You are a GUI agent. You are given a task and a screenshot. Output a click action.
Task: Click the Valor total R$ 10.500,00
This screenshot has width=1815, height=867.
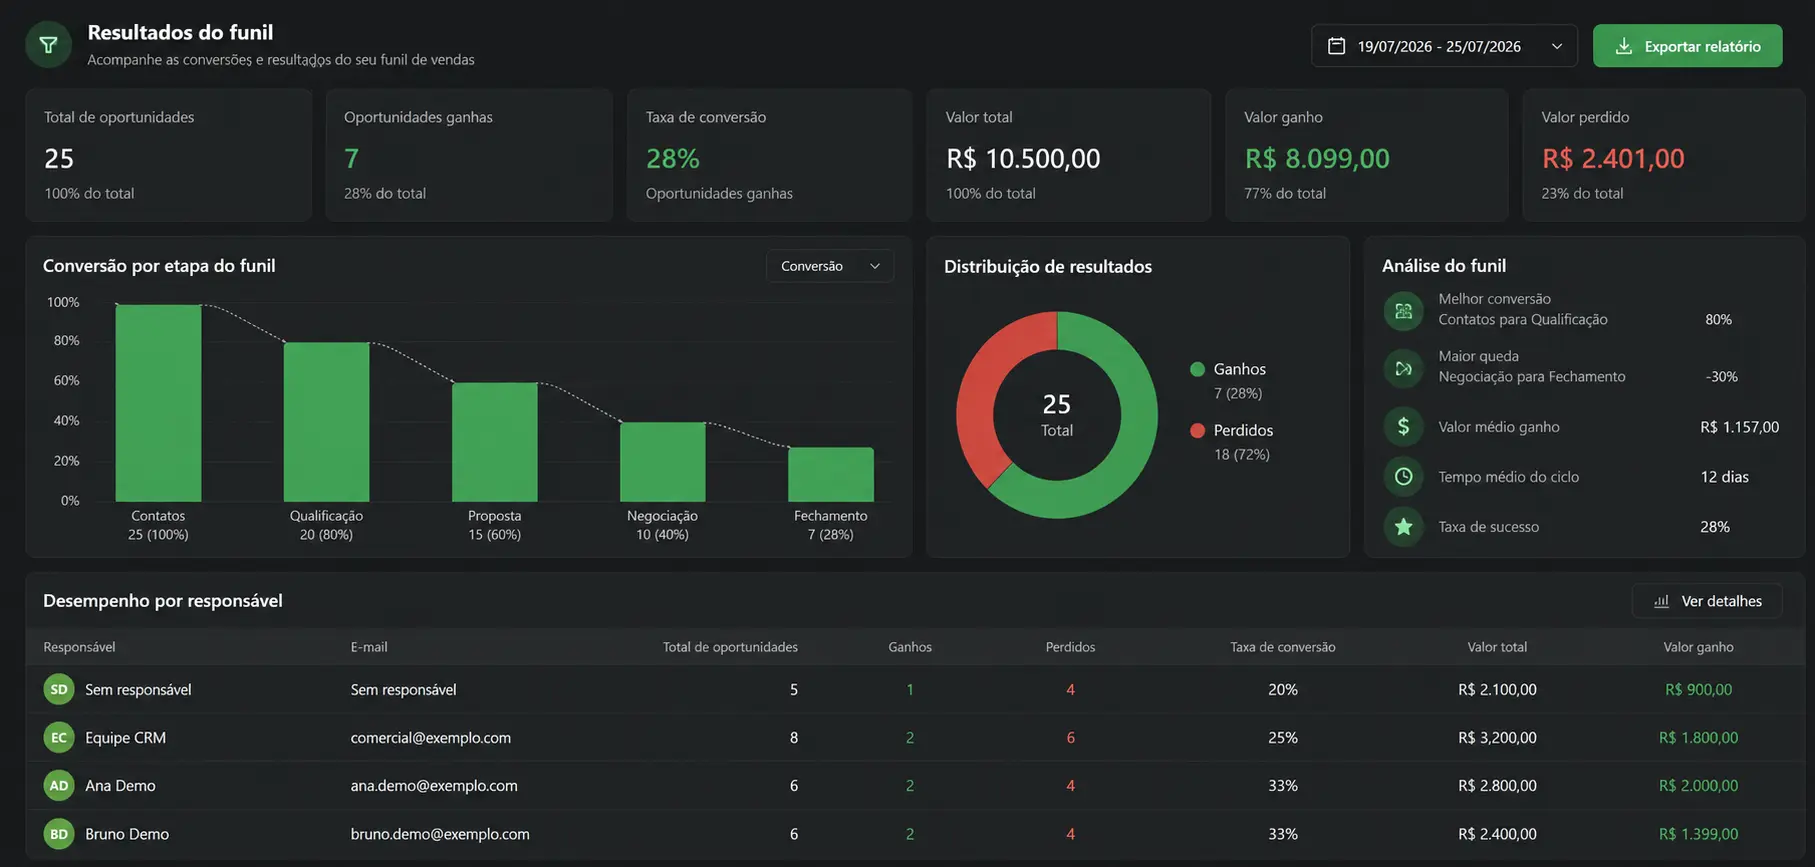pyautogui.click(x=1023, y=158)
